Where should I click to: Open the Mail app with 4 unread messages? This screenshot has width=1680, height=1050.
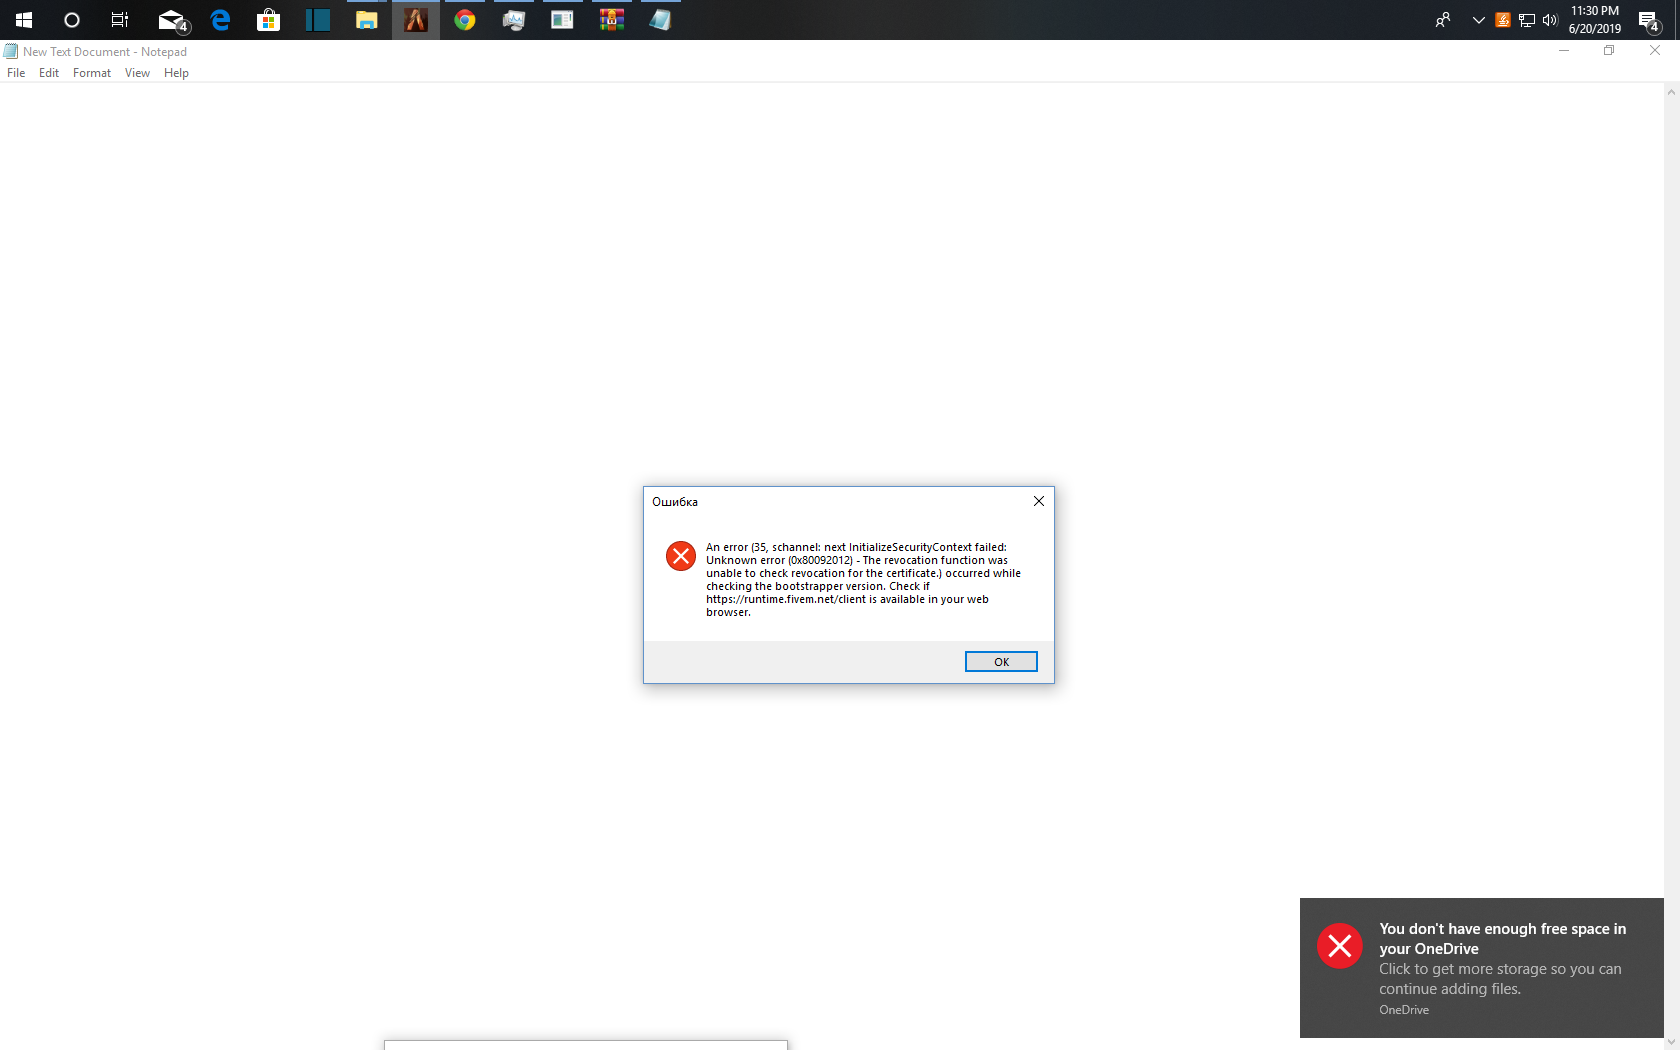click(x=170, y=20)
